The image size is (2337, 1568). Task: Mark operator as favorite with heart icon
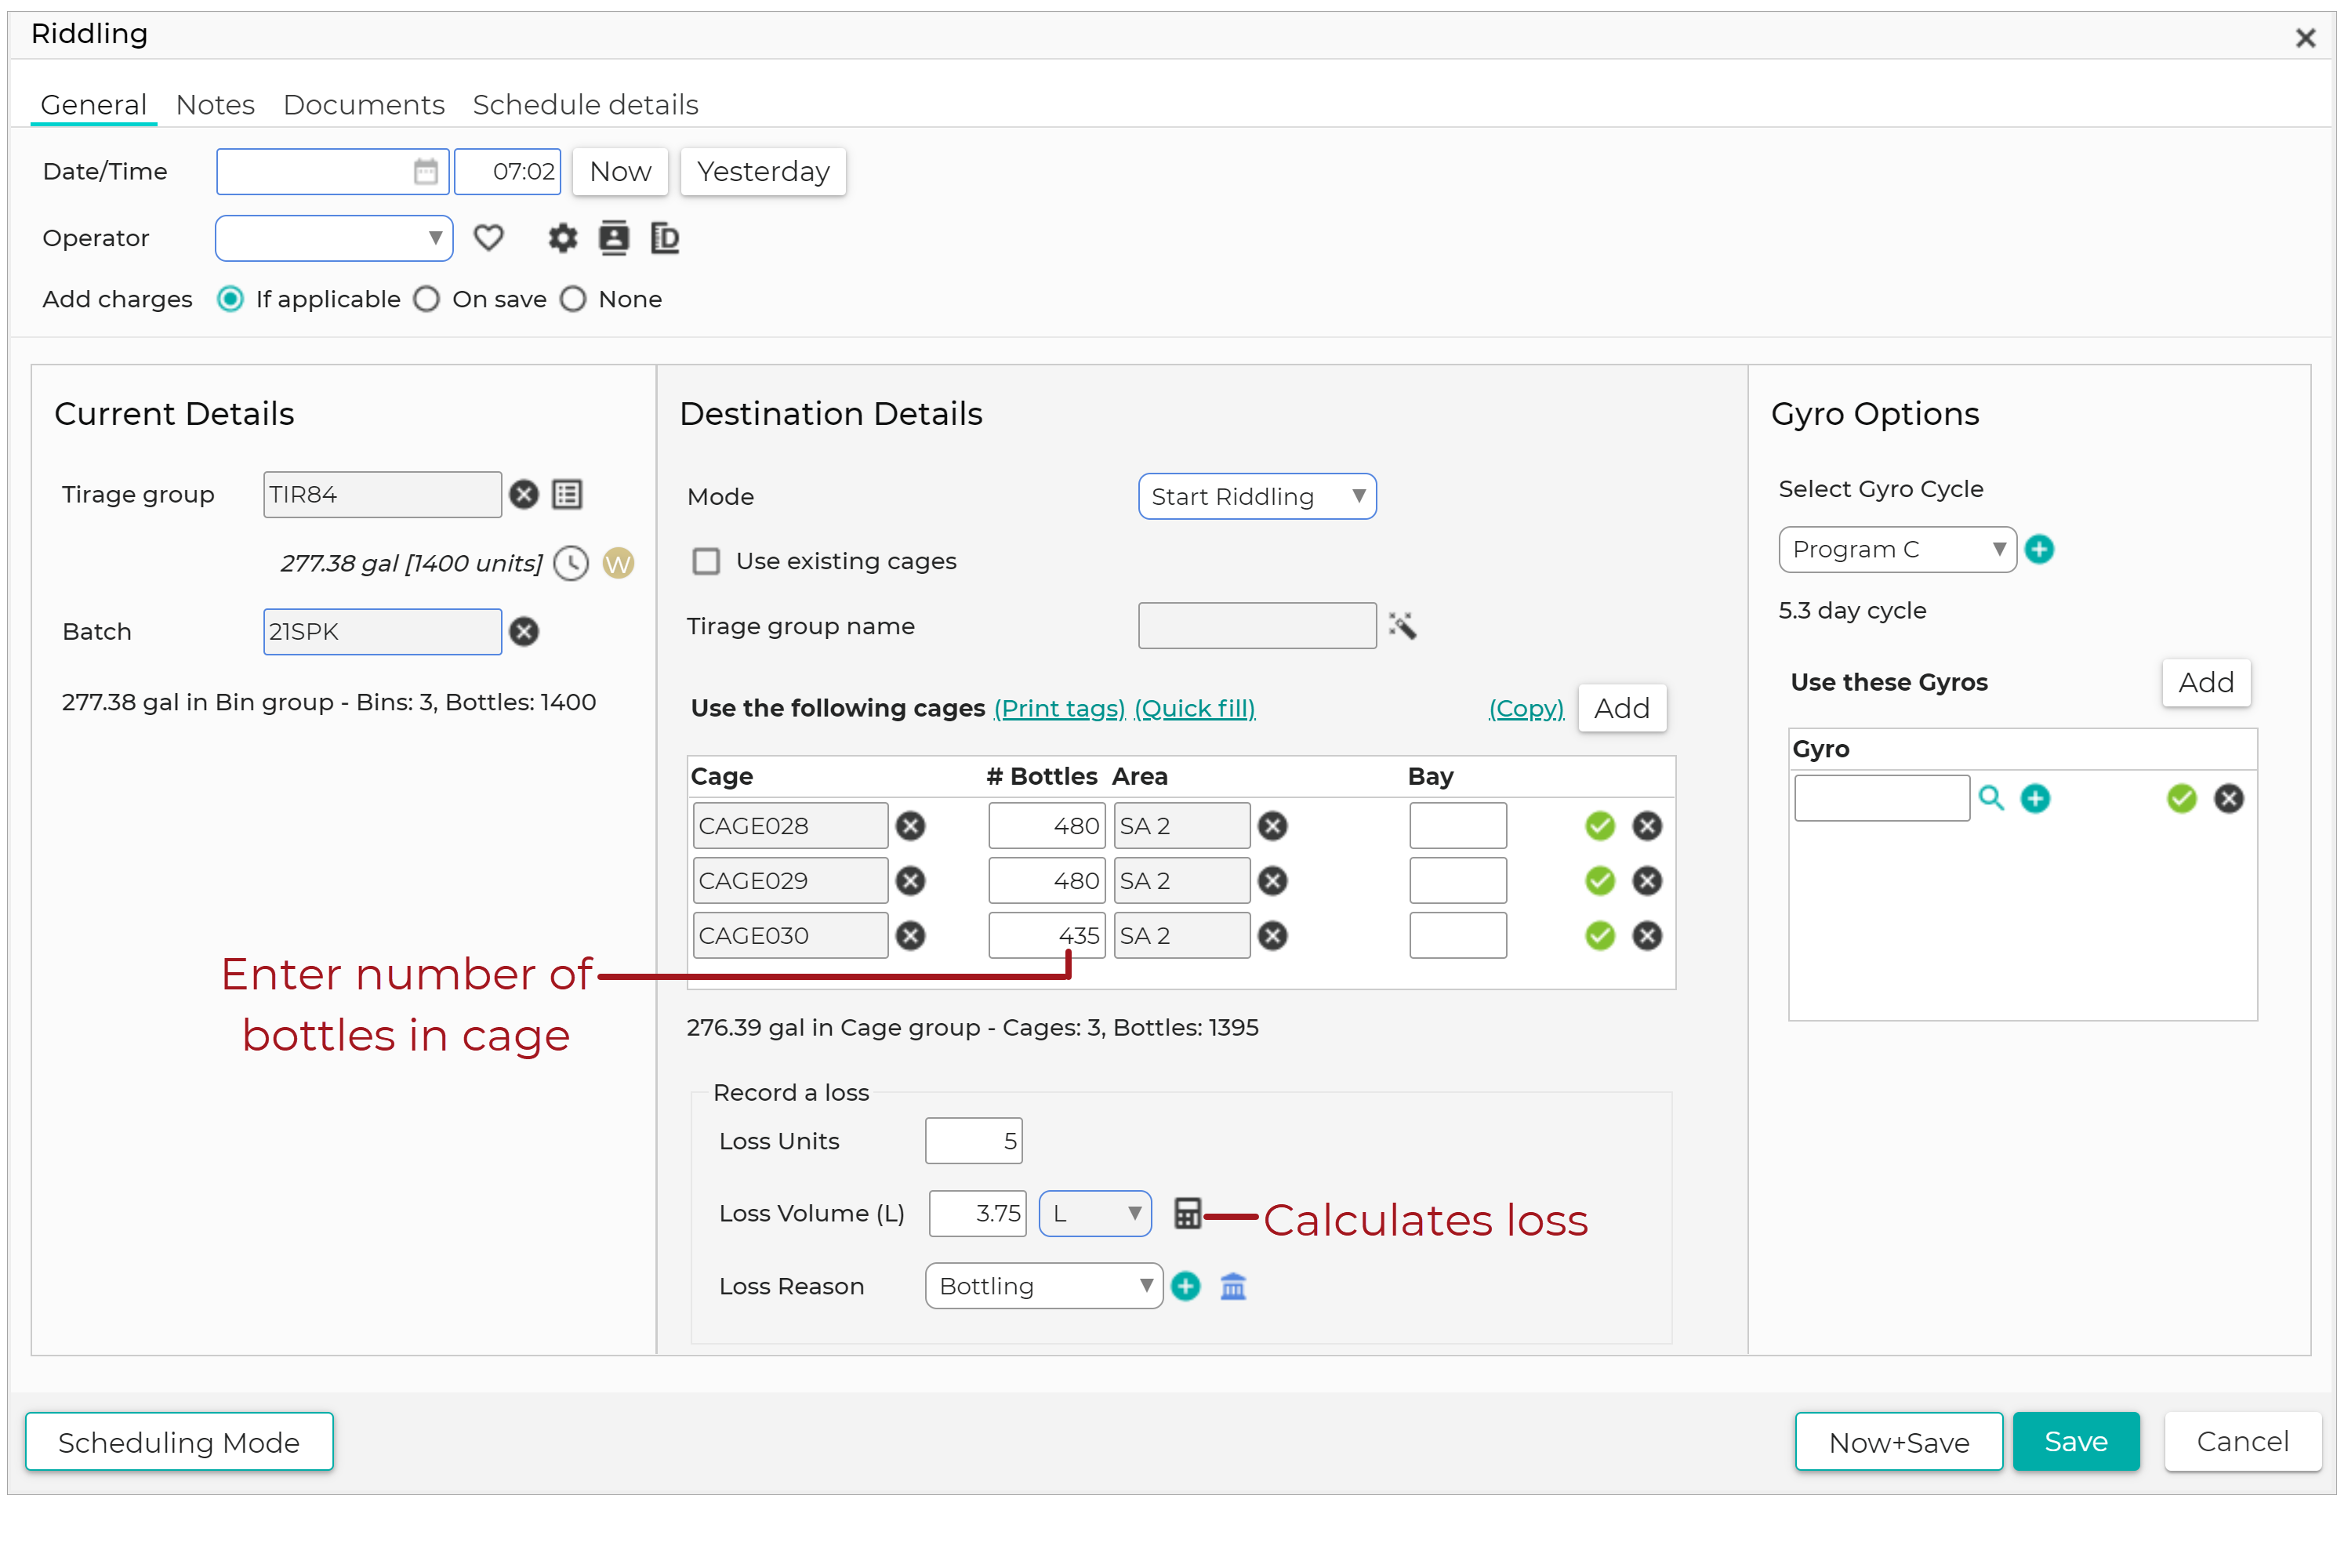tap(488, 238)
